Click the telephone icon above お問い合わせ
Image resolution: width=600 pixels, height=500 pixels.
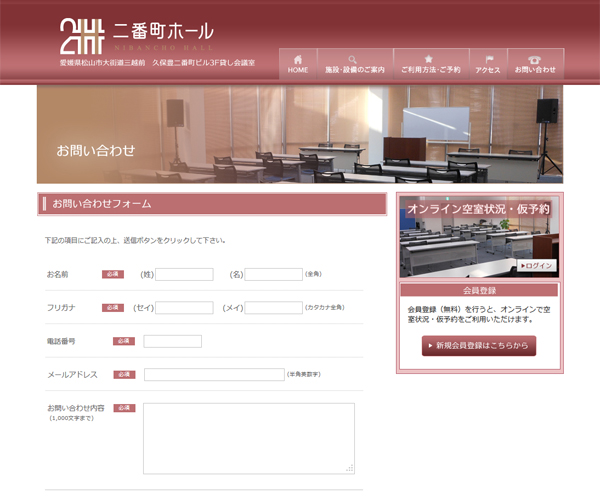[535, 60]
